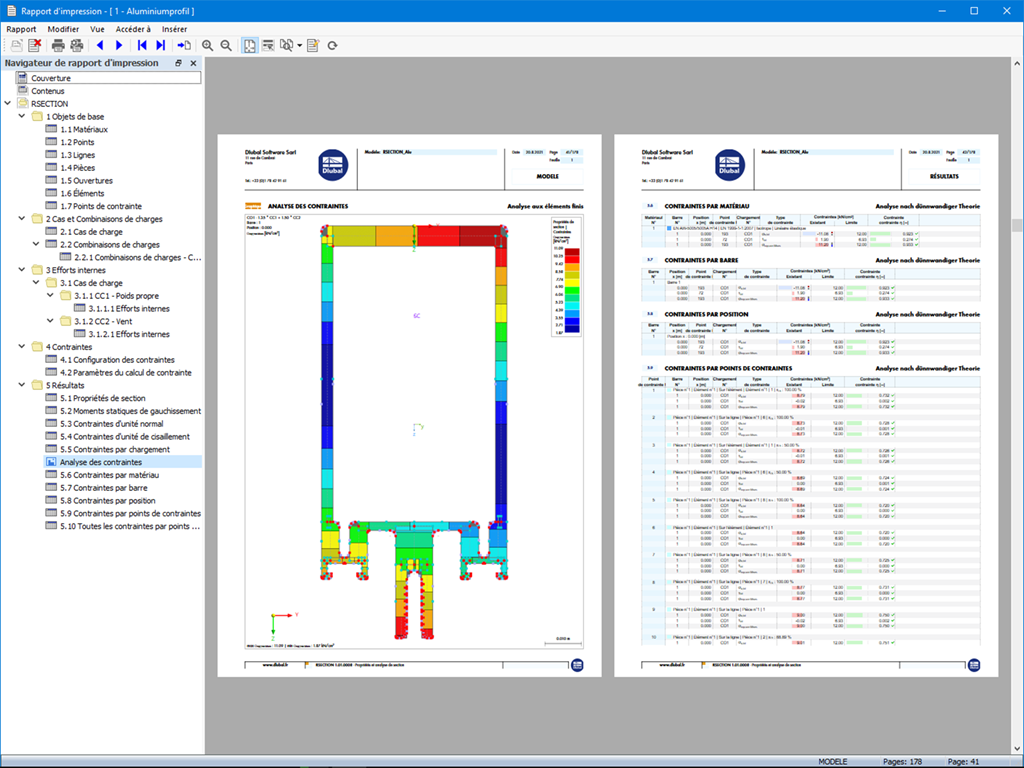This screenshot has width=1024, height=768.
Task: Collapse the 4 Contraintes node
Action: (22, 347)
